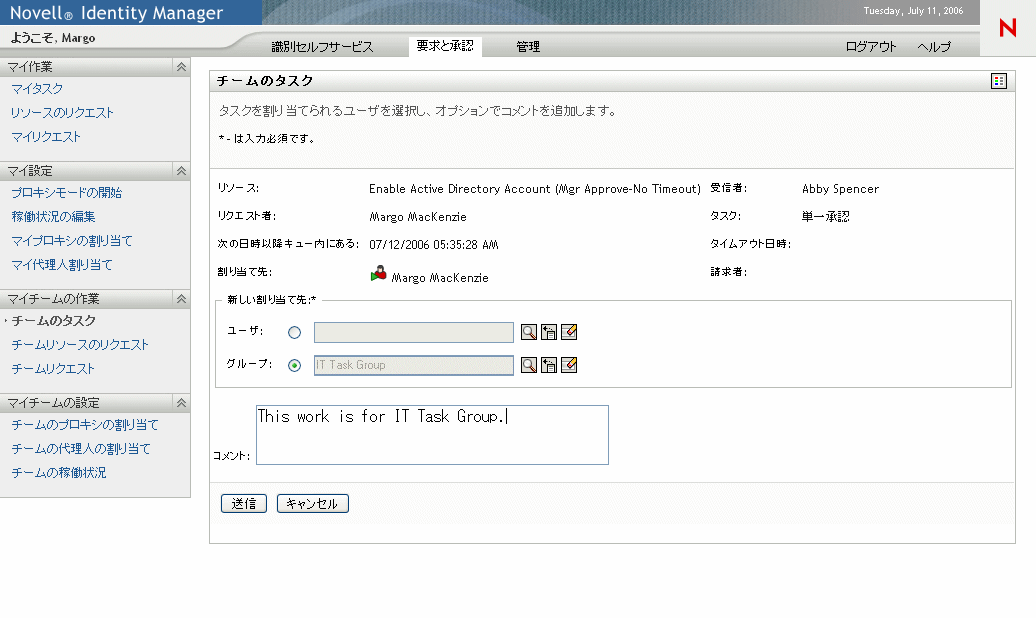Open the チームのプロキシの割り当て link
This screenshot has width=1036, height=618.
click(x=85, y=424)
